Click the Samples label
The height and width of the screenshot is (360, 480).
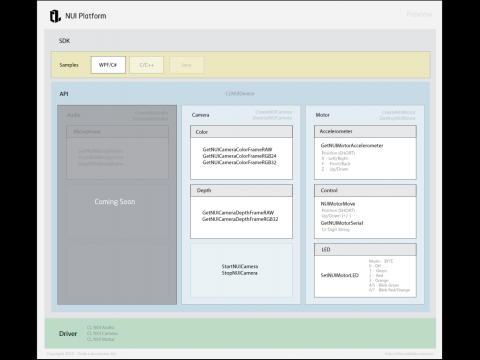(69, 65)
